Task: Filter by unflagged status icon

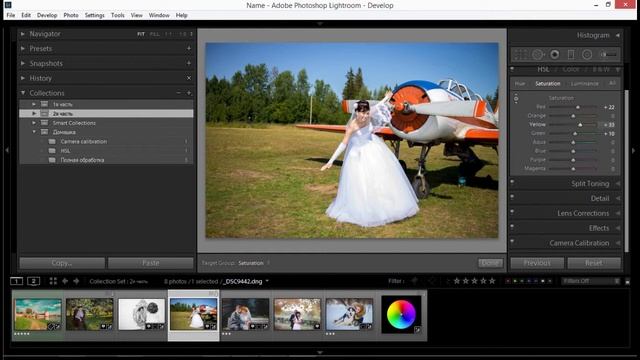Action: click(x=432, y=281)
